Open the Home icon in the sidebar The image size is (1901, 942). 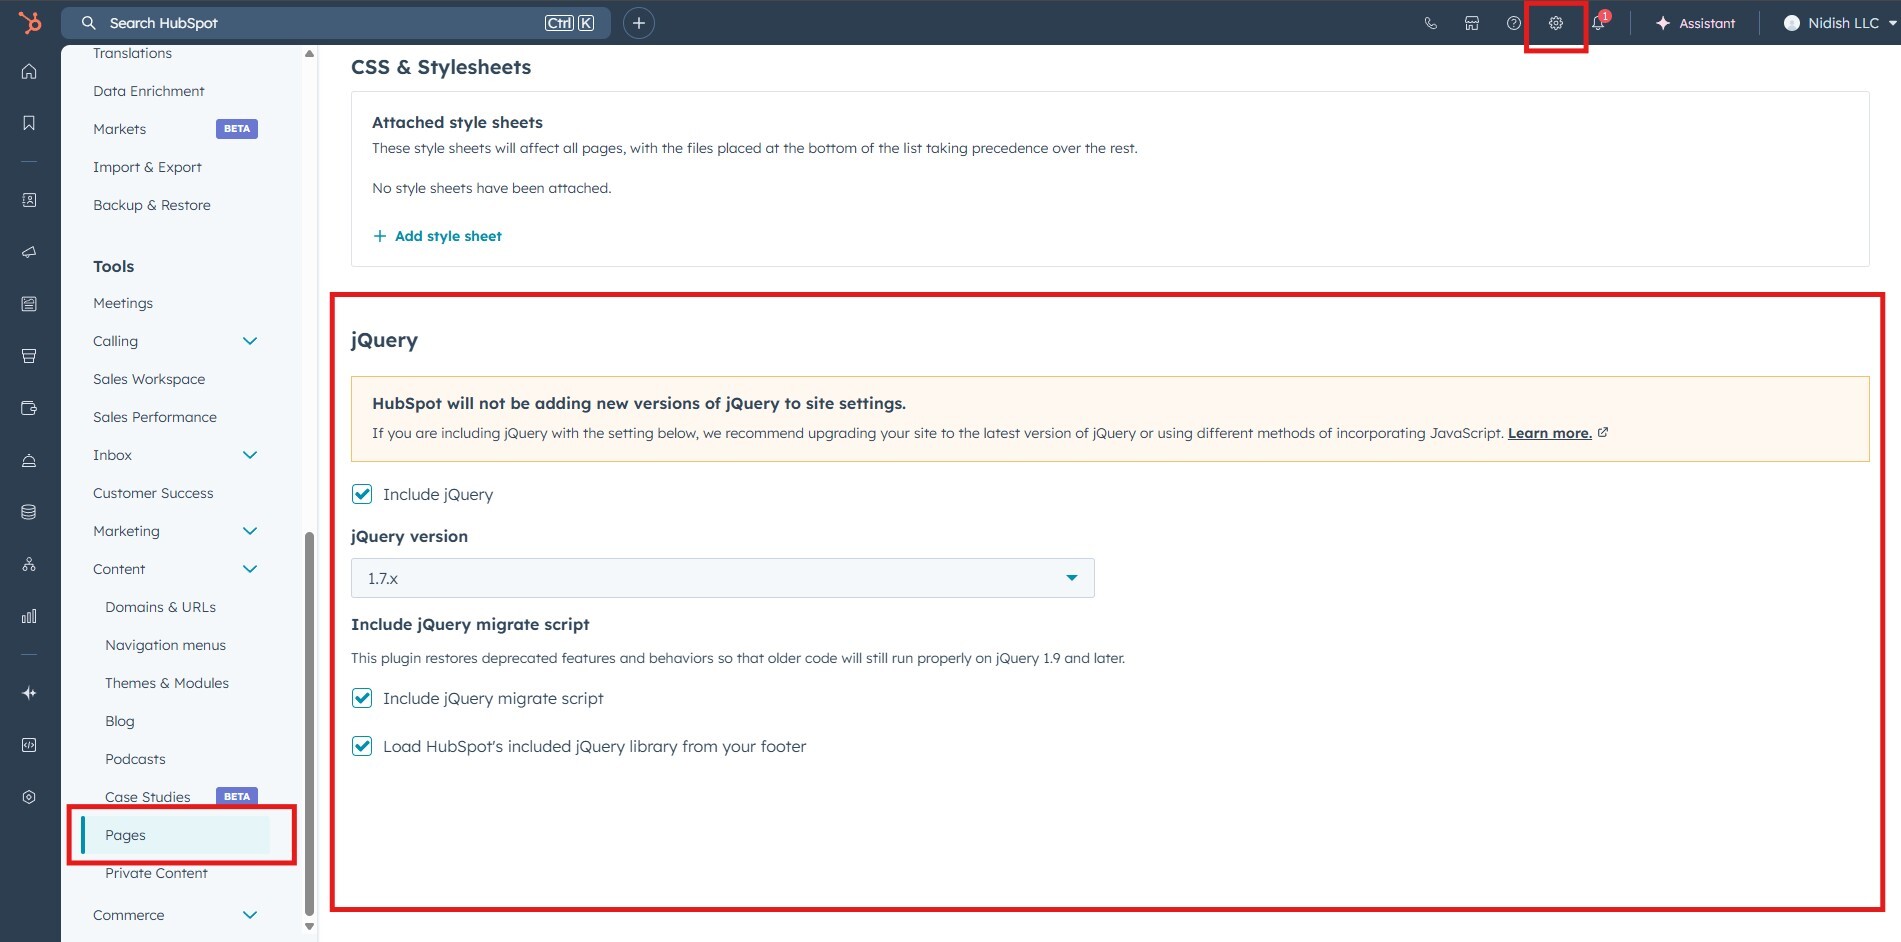[x=29, y=71]
